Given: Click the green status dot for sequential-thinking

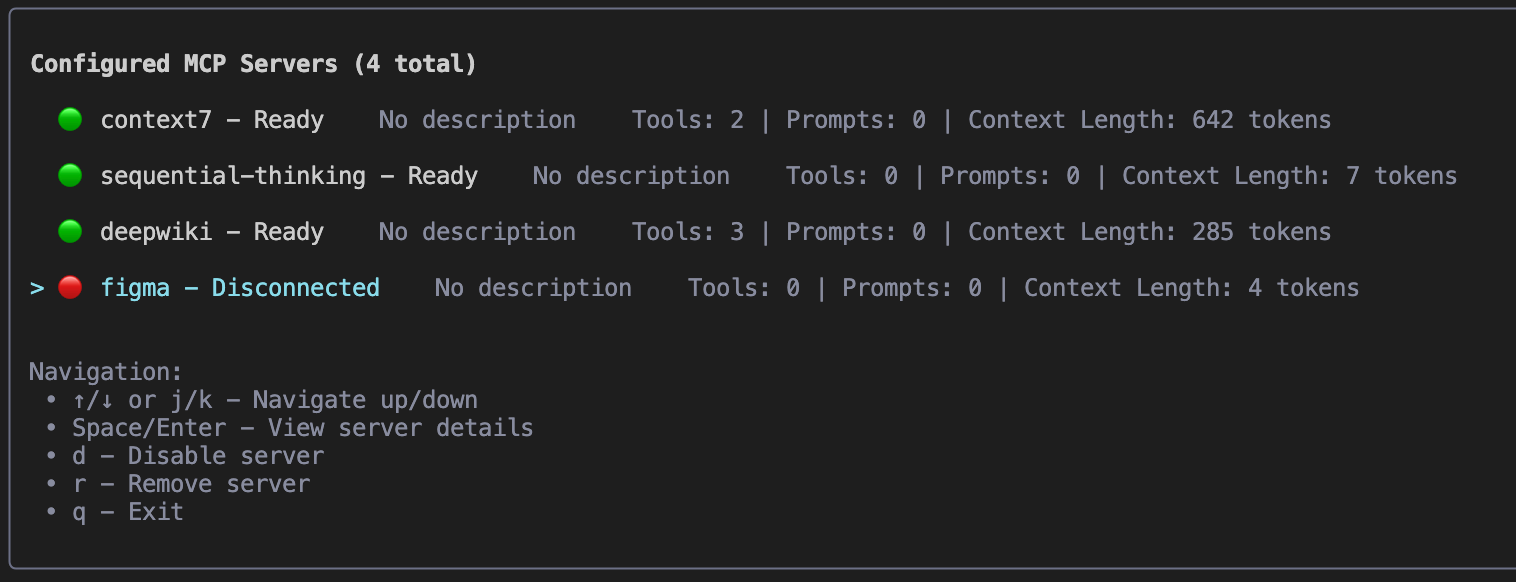Looking at the screenshot, I should coord(70,176).
